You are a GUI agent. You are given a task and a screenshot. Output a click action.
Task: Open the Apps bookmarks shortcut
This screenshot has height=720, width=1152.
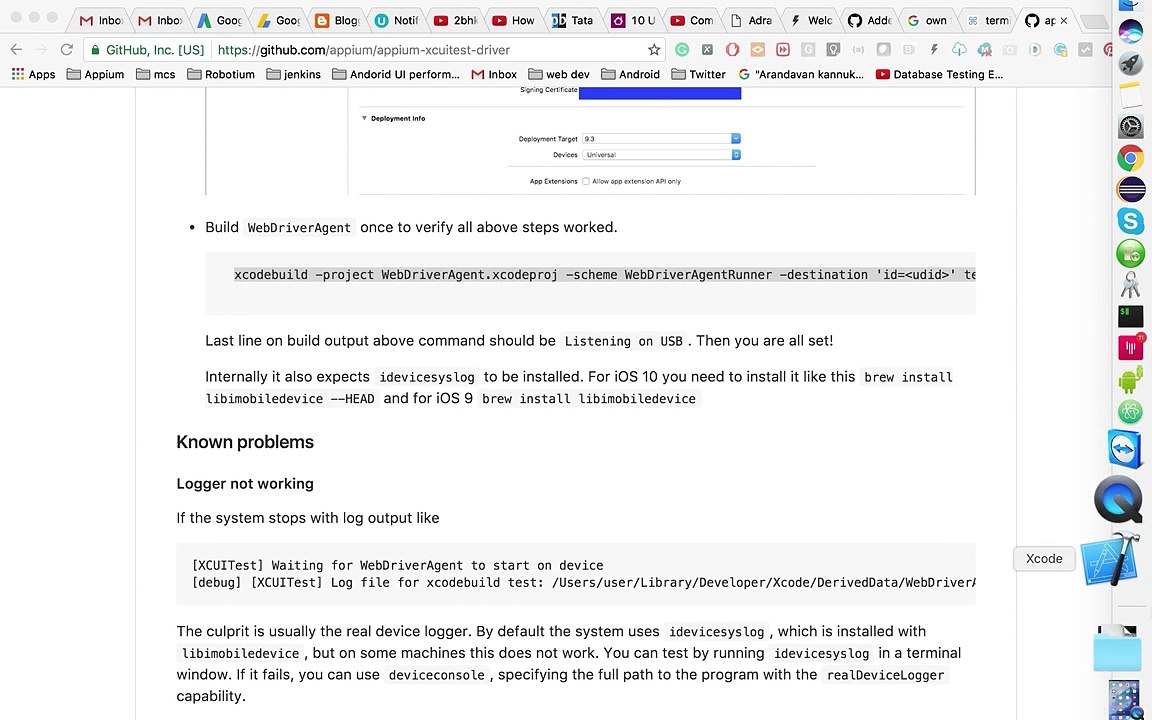(x=33, y=74)
